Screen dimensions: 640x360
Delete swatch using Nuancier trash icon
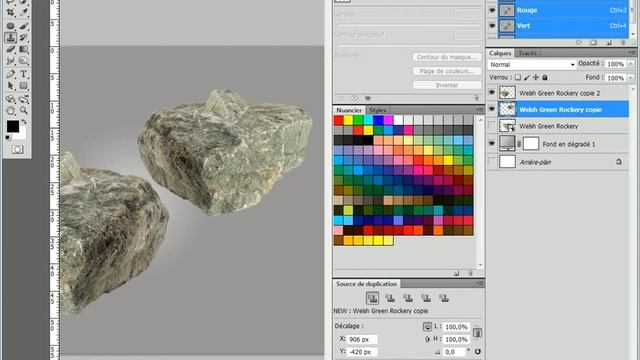(x=470, y=273)
